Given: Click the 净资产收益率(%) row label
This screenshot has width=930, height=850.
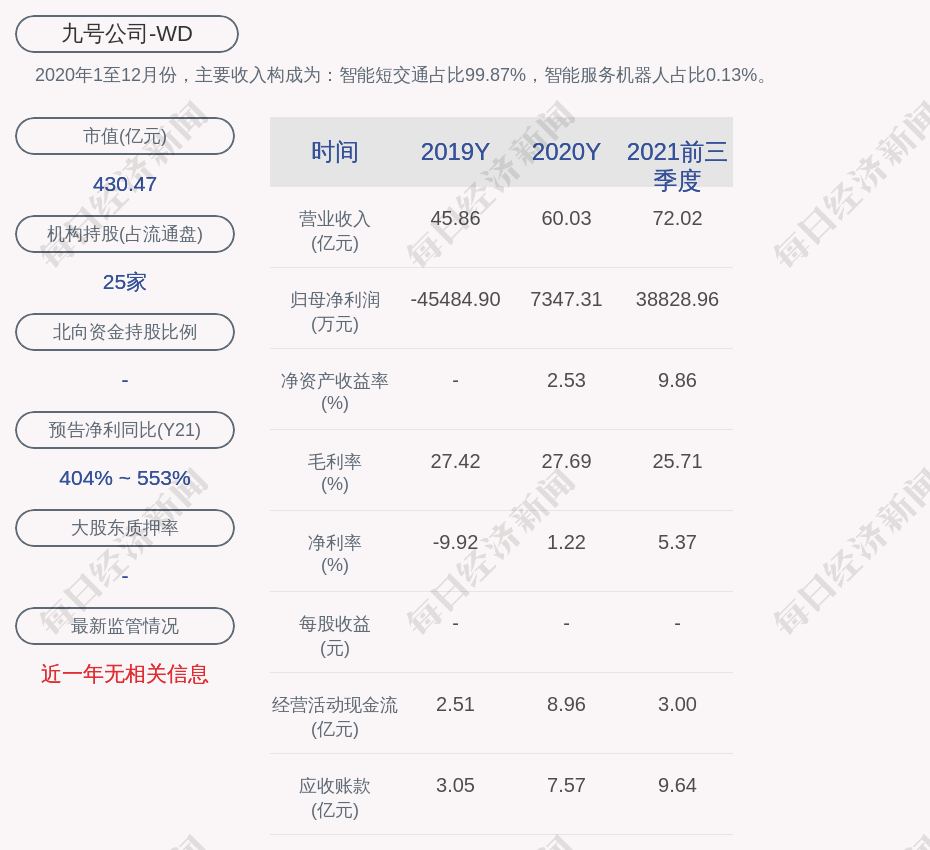Looking at the screenshot, I should (335, 392).
